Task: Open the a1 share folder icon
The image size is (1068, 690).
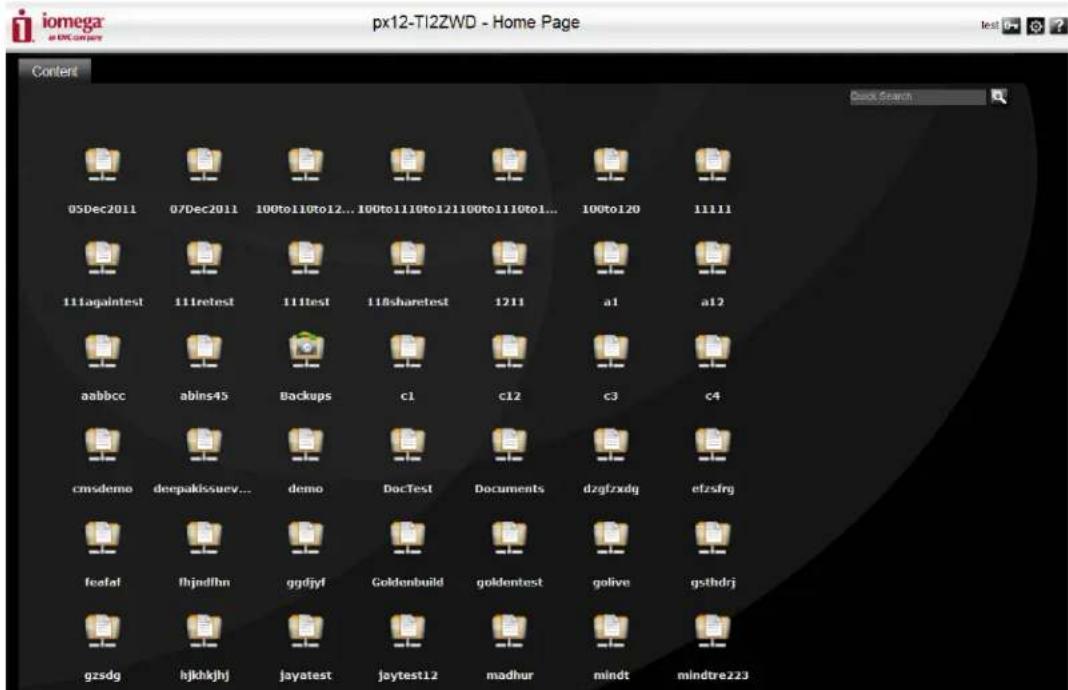Action: pyautogui.click(x=610, y=257)
